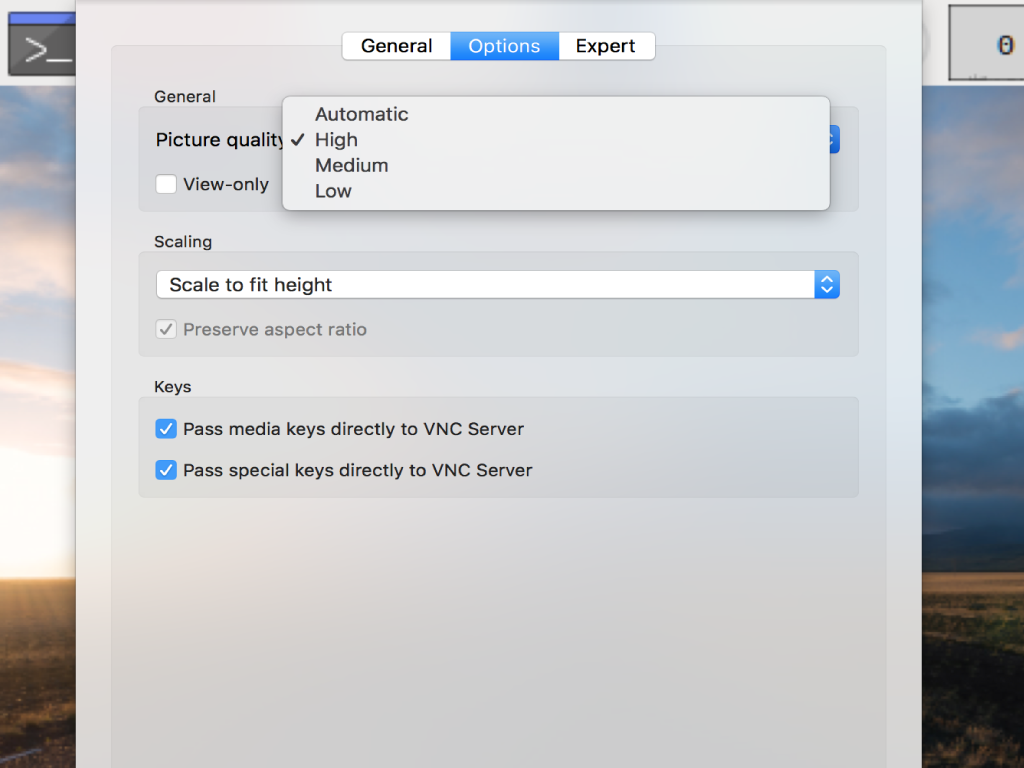Click the Keys section heading

(x=172, y=387)
